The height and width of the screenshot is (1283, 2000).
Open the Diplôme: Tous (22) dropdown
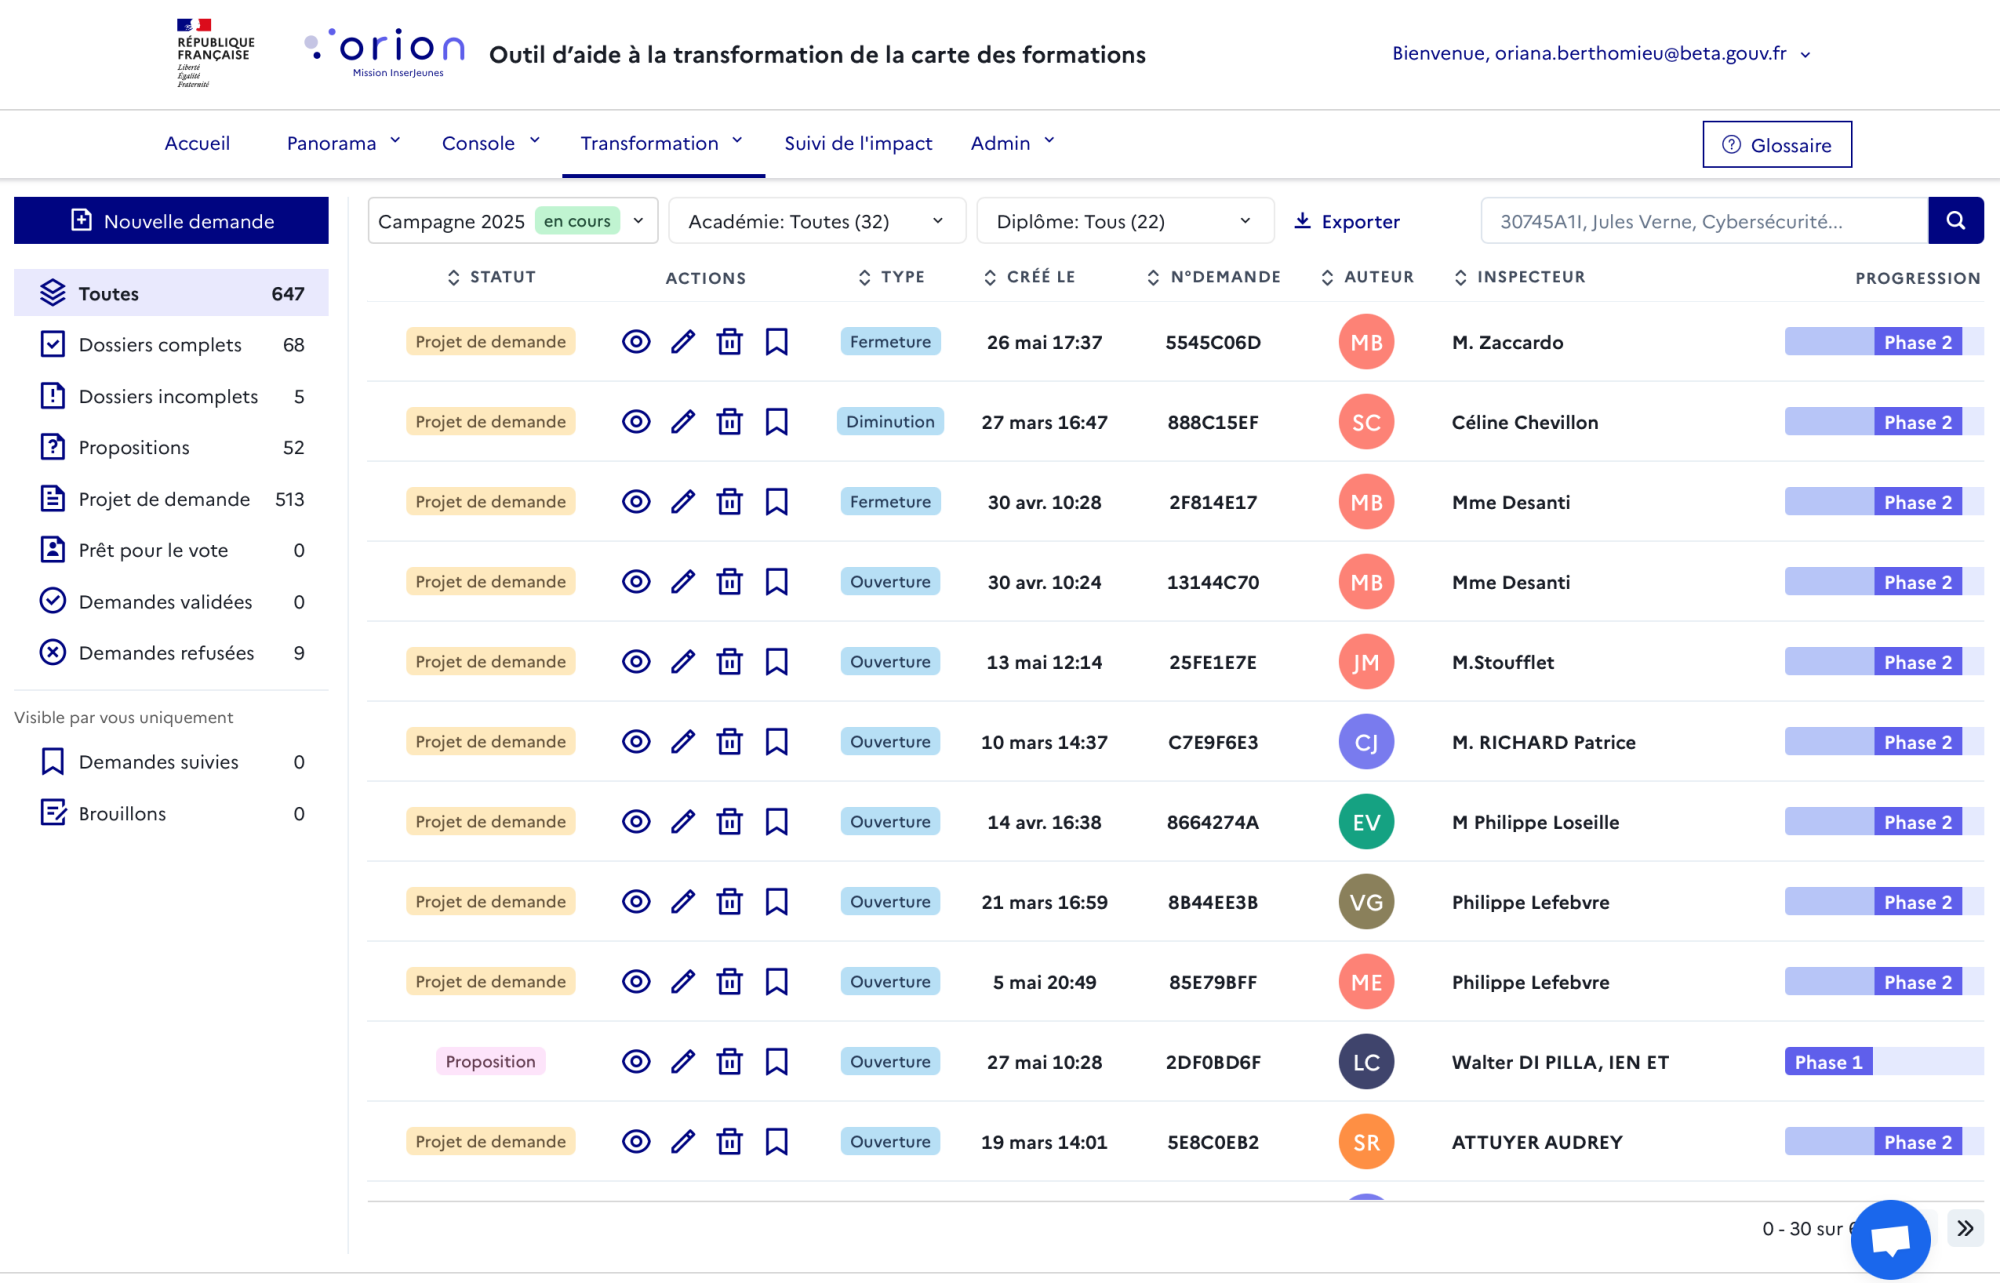coord(1125,221)
